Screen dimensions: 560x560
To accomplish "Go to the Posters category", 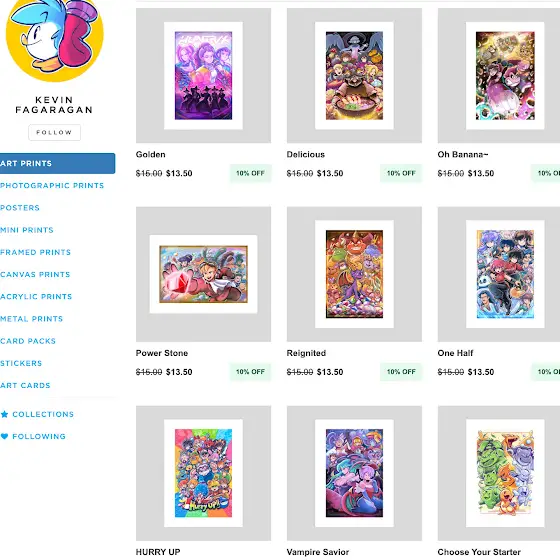I will coord(20,208).
